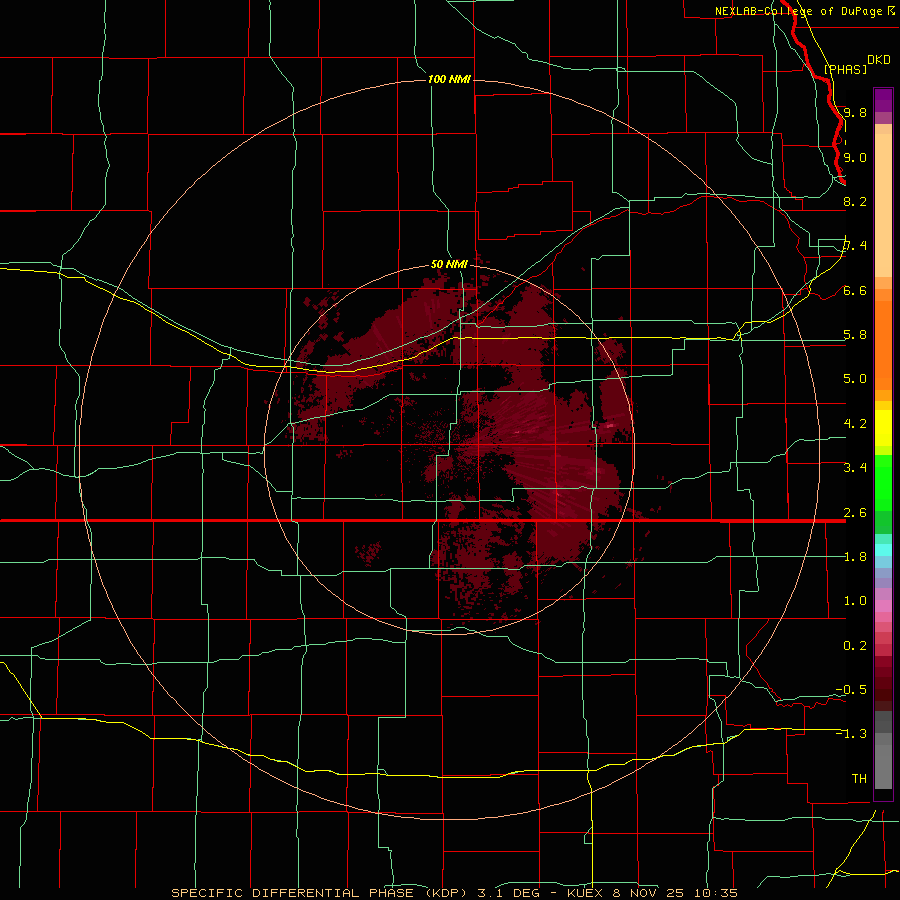Click the 1.0 value on the color scale
This screenshot has height=900, width=900.
[855, 601]
